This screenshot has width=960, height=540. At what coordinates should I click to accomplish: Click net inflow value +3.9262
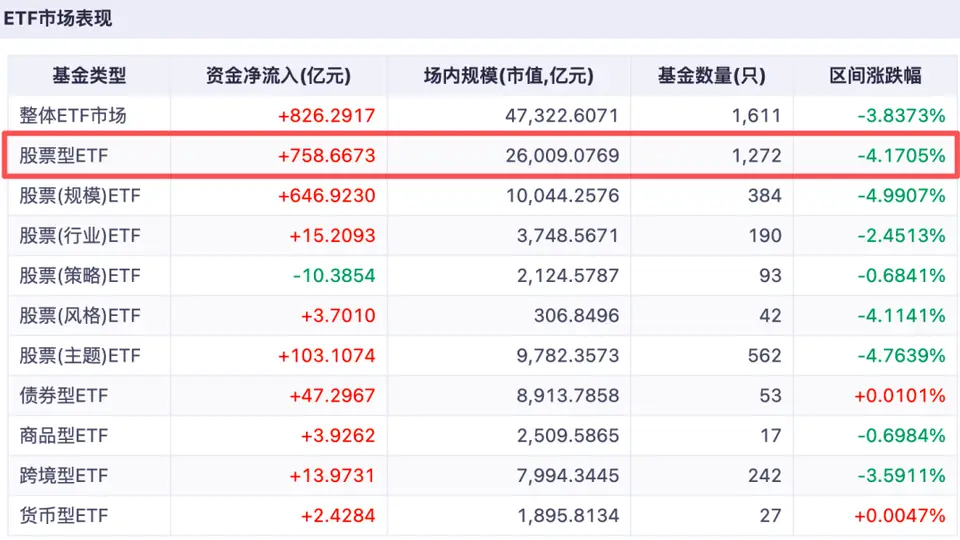(337, 435)
